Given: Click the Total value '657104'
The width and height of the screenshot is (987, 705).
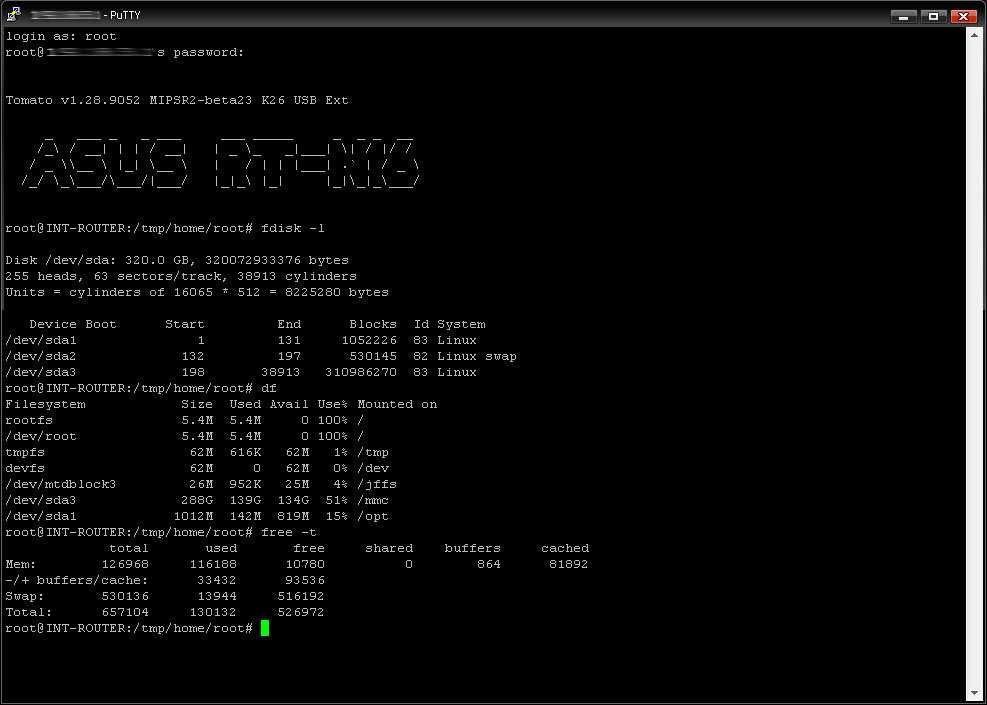Looking at the screenshot, I should click(x=125, y=612).
